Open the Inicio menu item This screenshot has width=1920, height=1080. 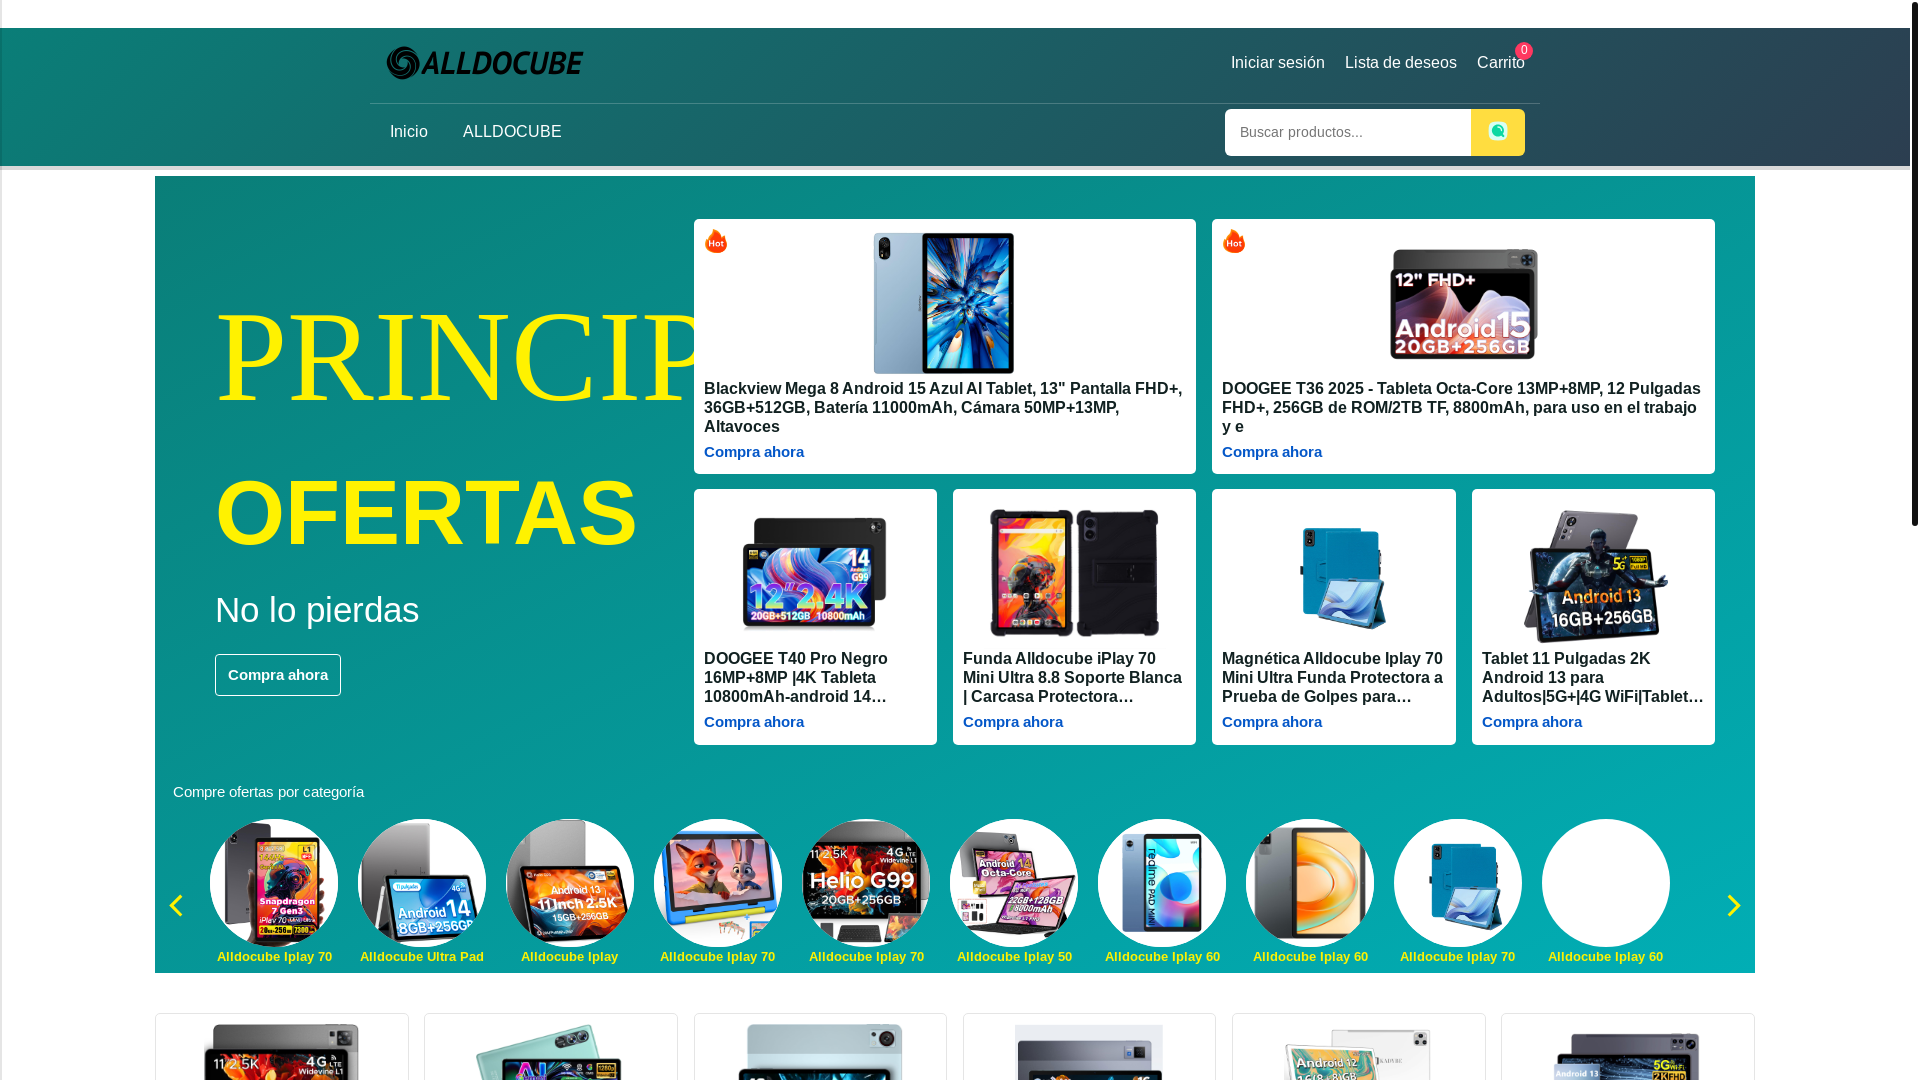408,132
